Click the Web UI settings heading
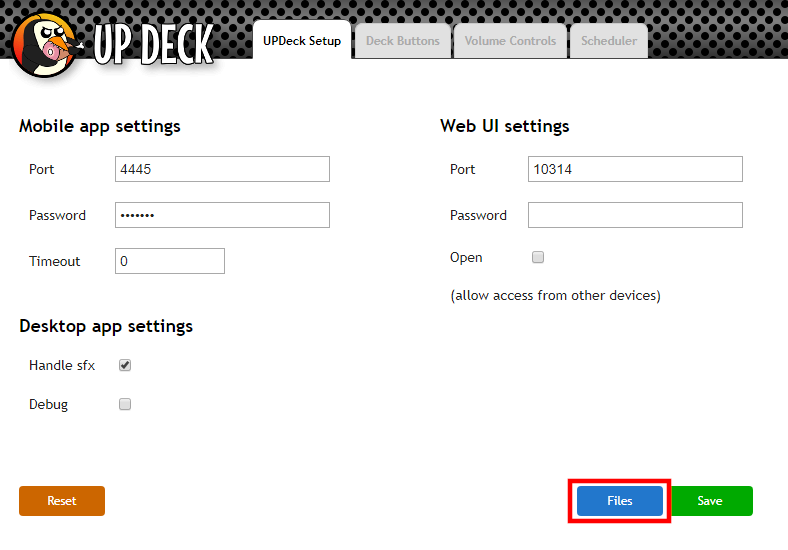This screenshot has height=550, width=788. [505, 126]
